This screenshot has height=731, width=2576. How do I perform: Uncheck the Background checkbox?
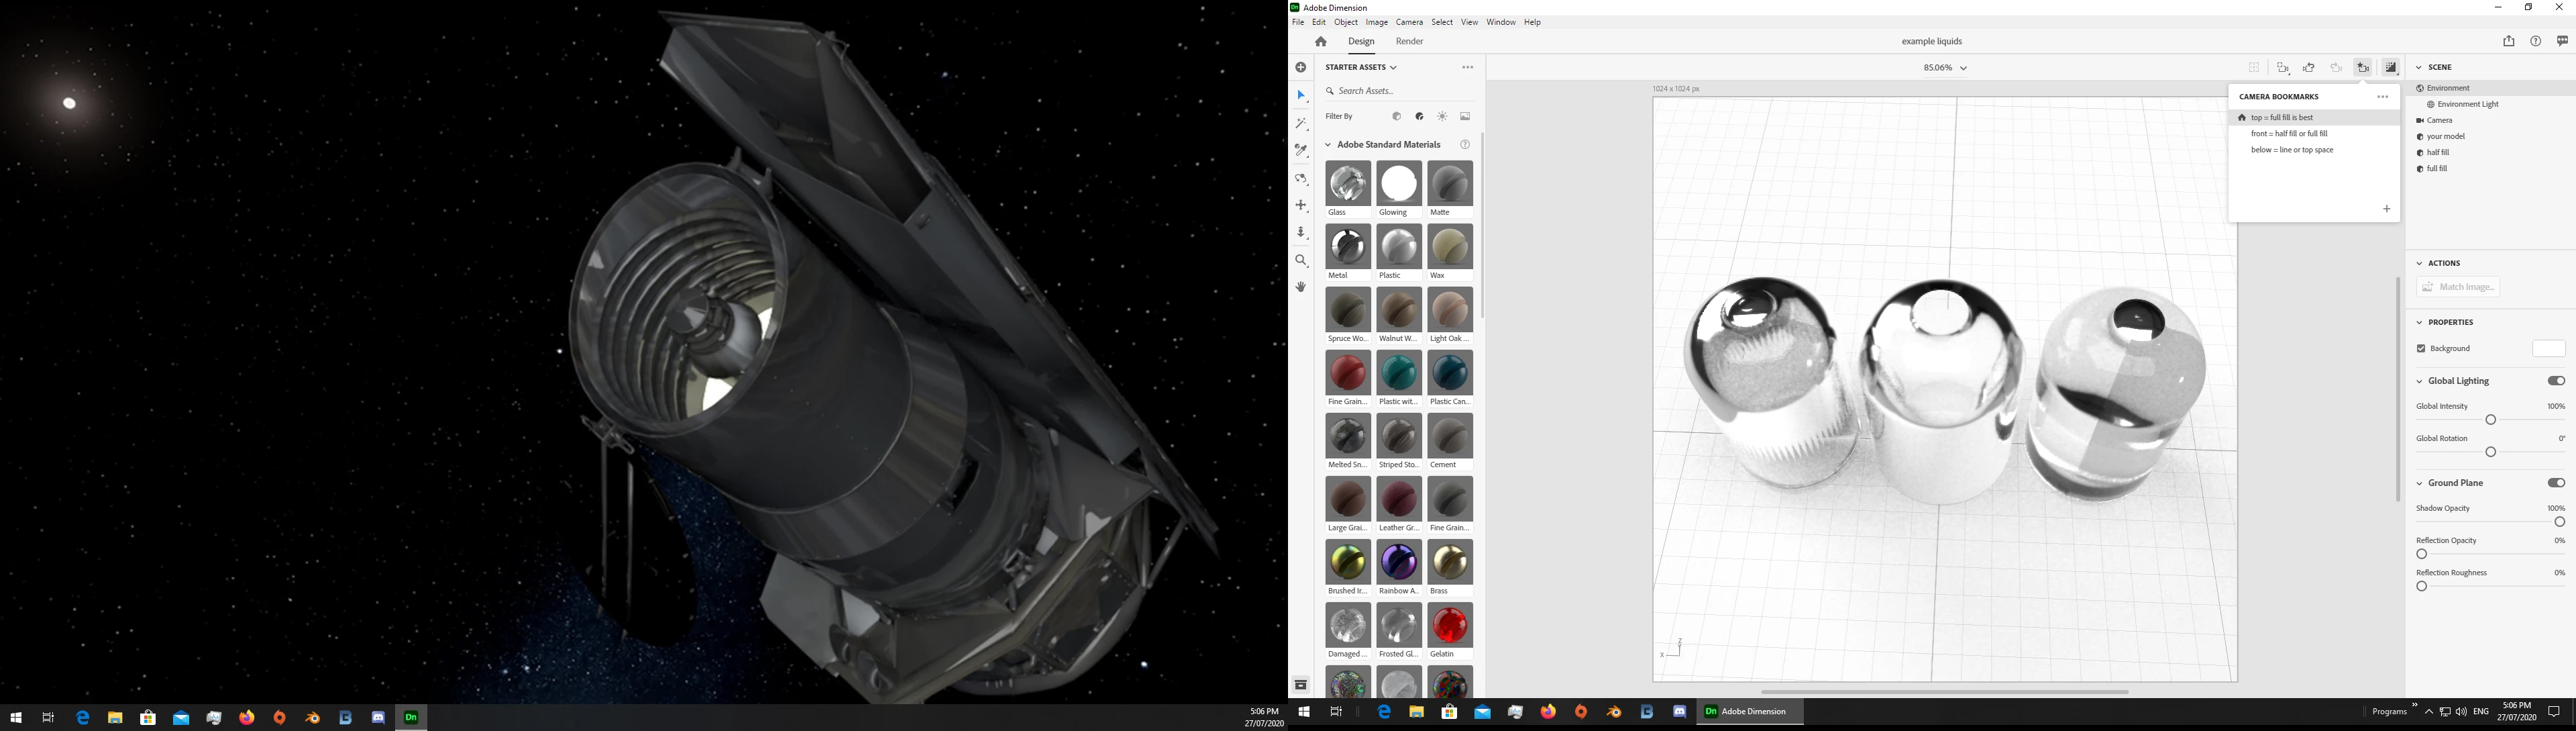(x=2421, y=349)
